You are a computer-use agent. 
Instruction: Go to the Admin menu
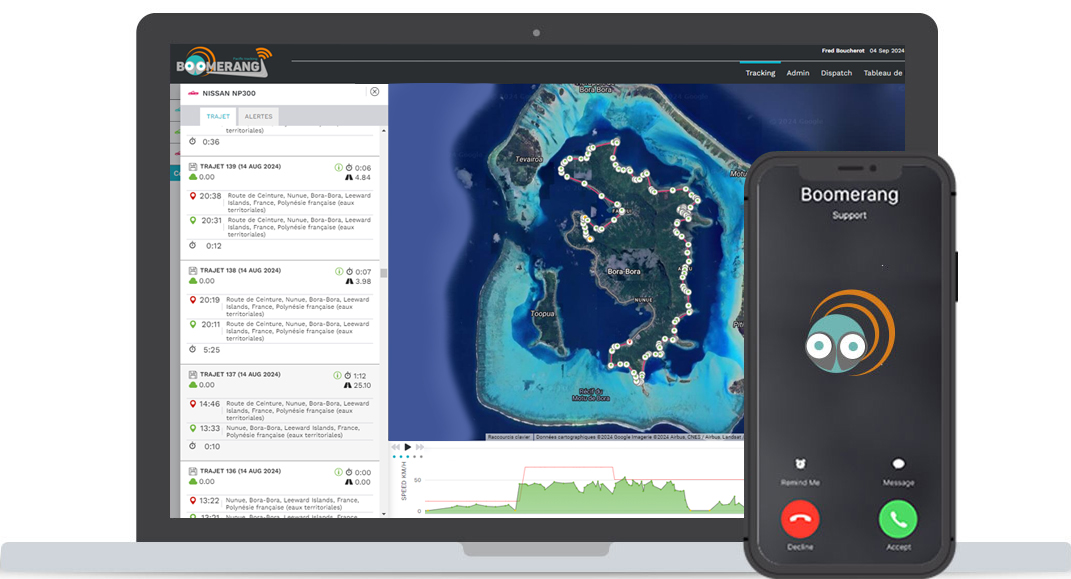click(798, 73)
